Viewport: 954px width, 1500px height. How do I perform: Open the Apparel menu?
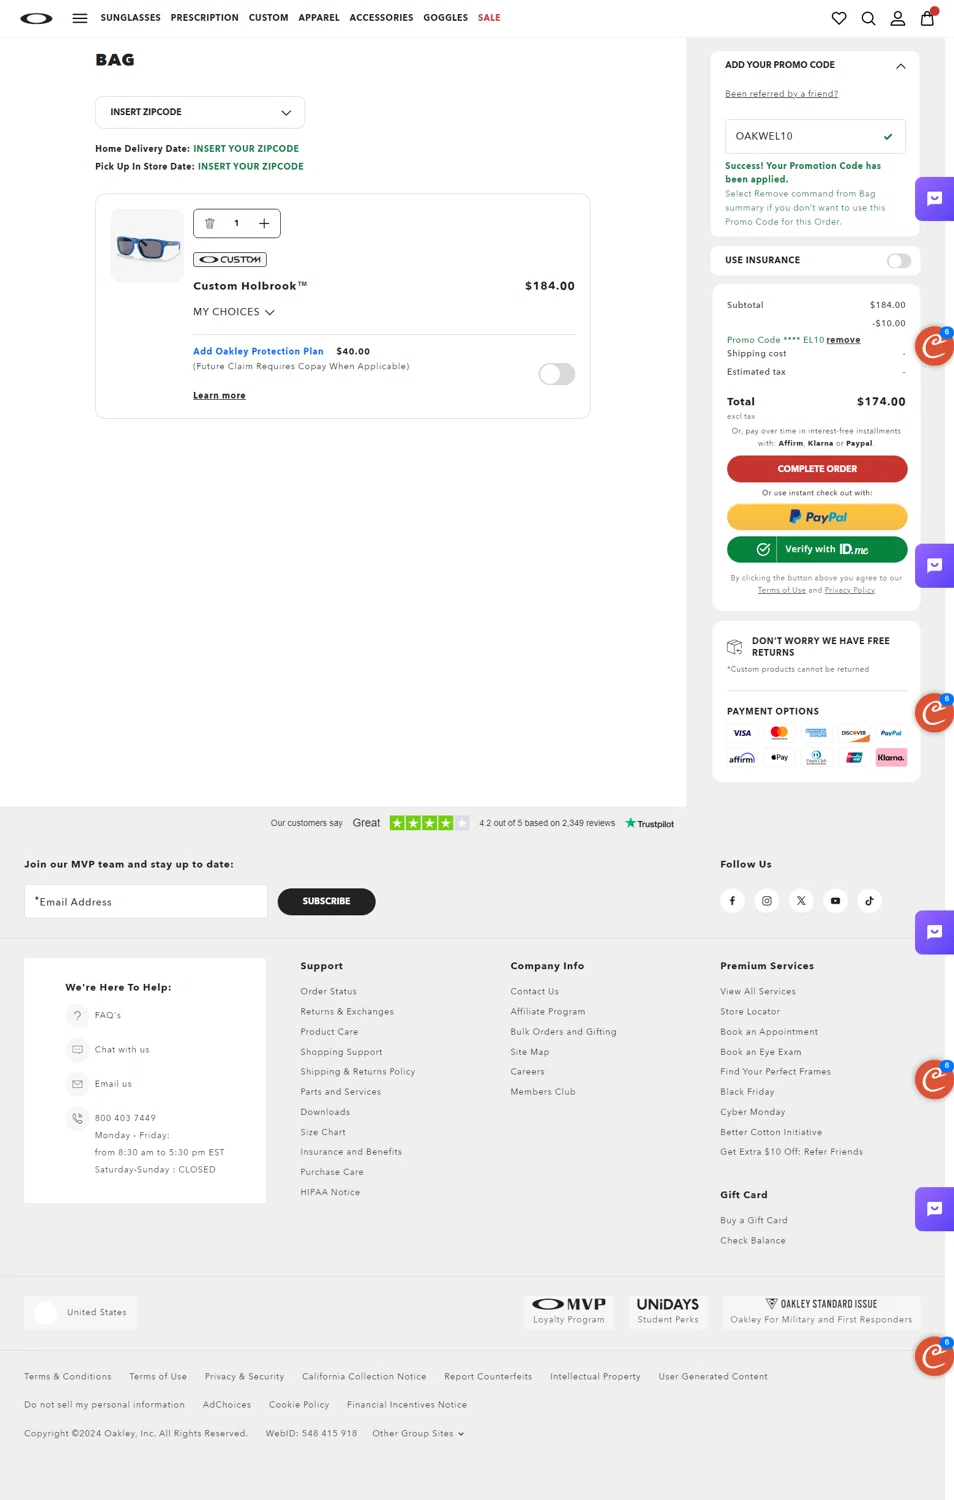[x=319, y=18]
